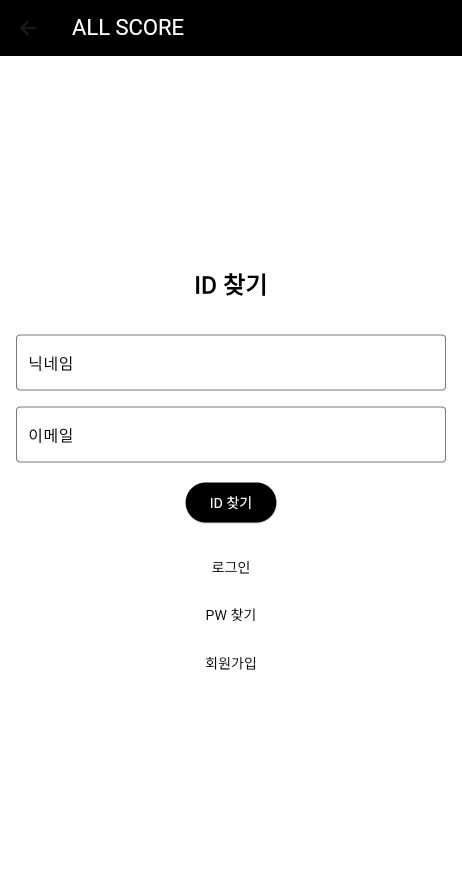The width and height of the screenshot is (462, 896).
Task: Click the ALL SCORE title text
Action: (x=128, y=27)
